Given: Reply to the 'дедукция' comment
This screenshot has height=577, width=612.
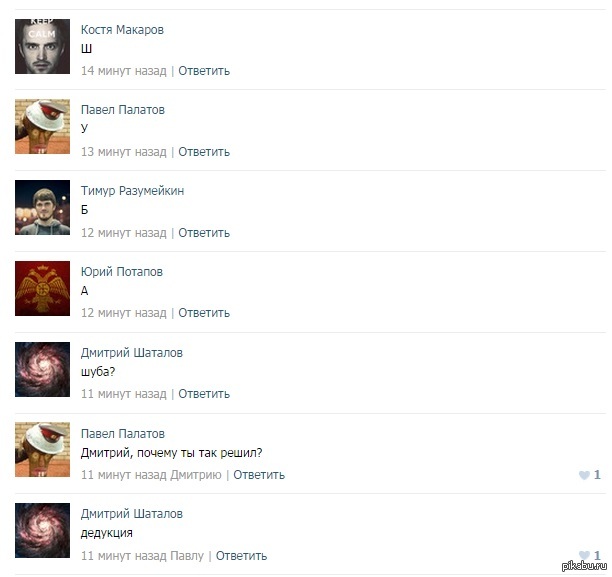Looking at the screenshot, I should 242,556.
